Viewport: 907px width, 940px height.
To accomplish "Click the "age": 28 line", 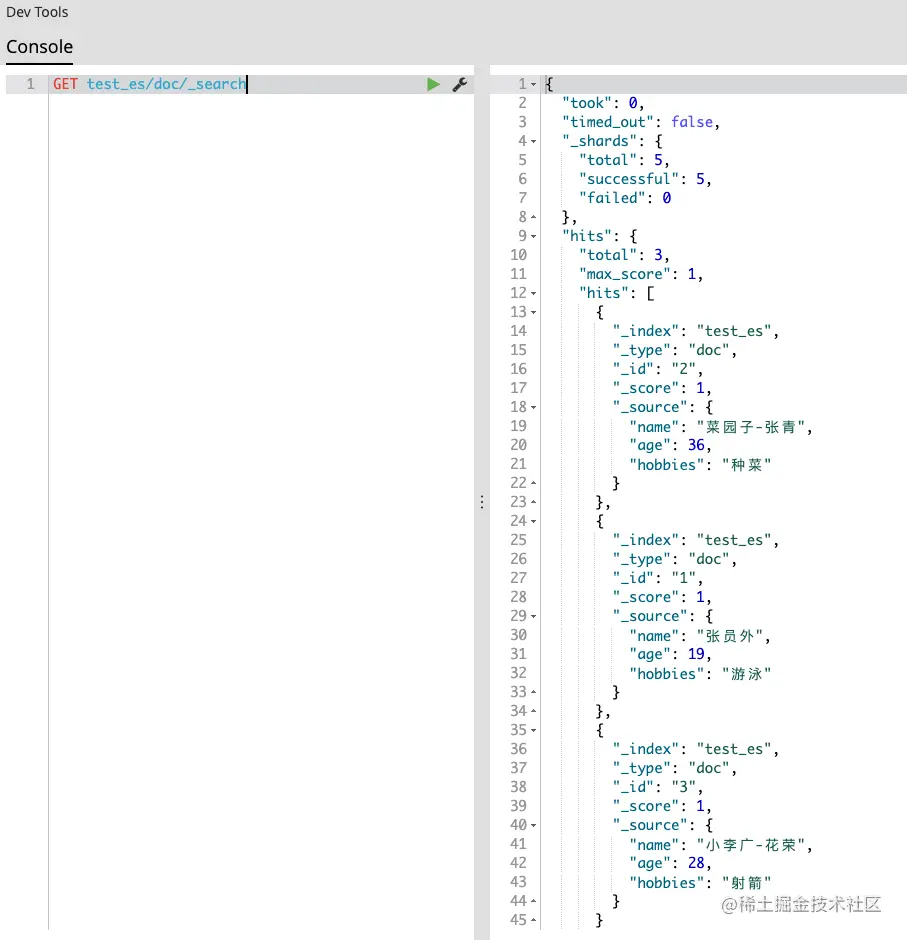I will [x=670, y=864].
